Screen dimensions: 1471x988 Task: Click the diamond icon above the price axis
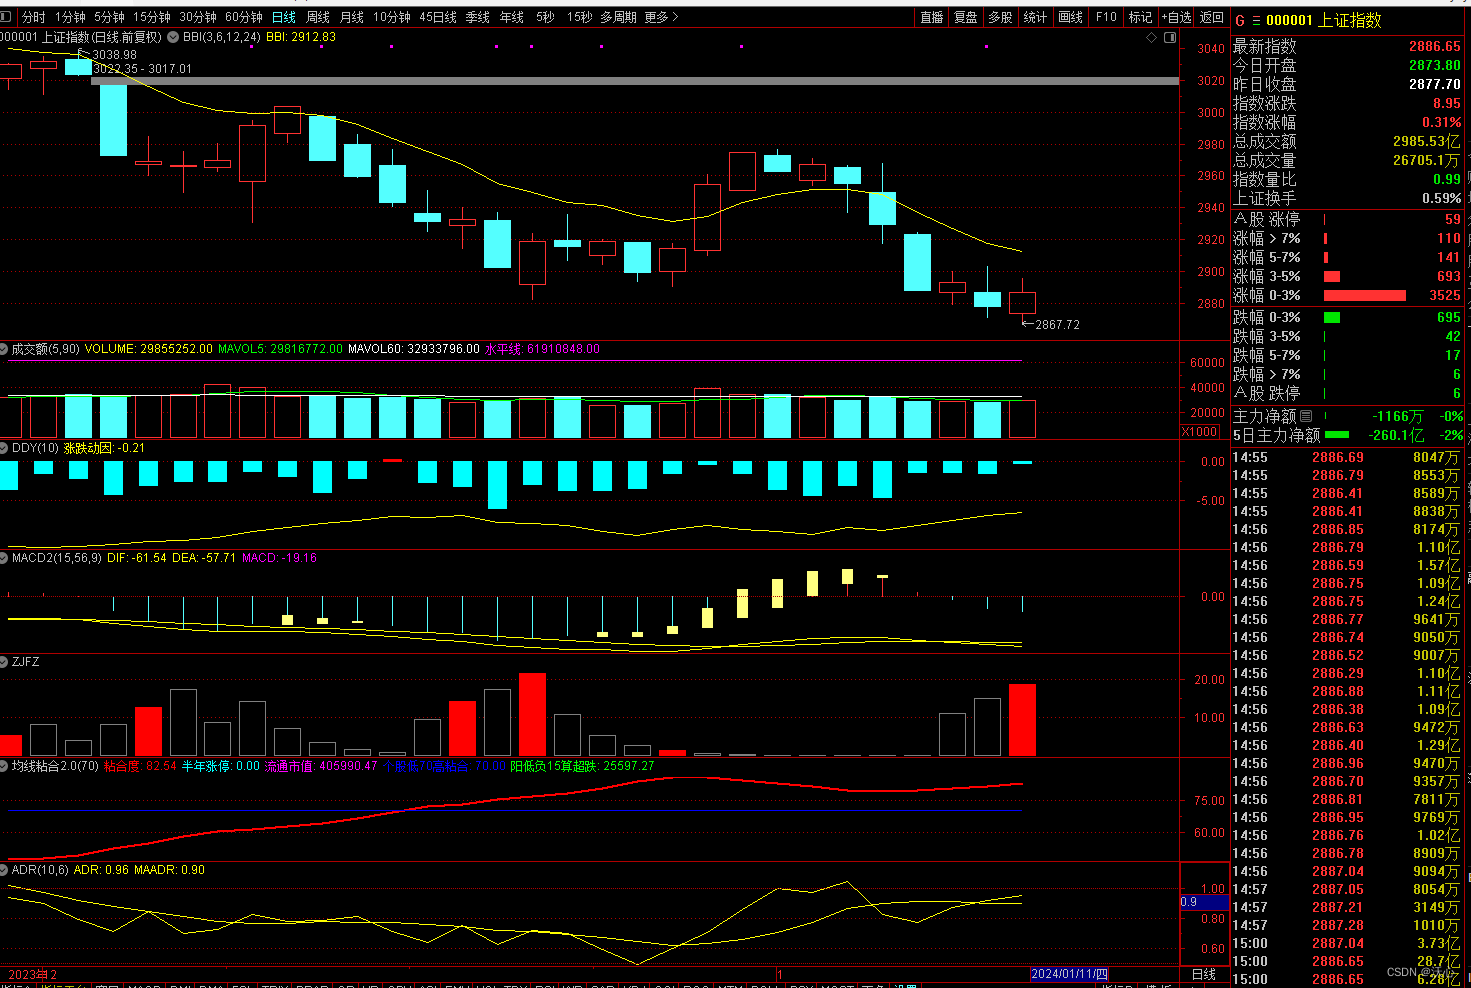pos(1152,38)
